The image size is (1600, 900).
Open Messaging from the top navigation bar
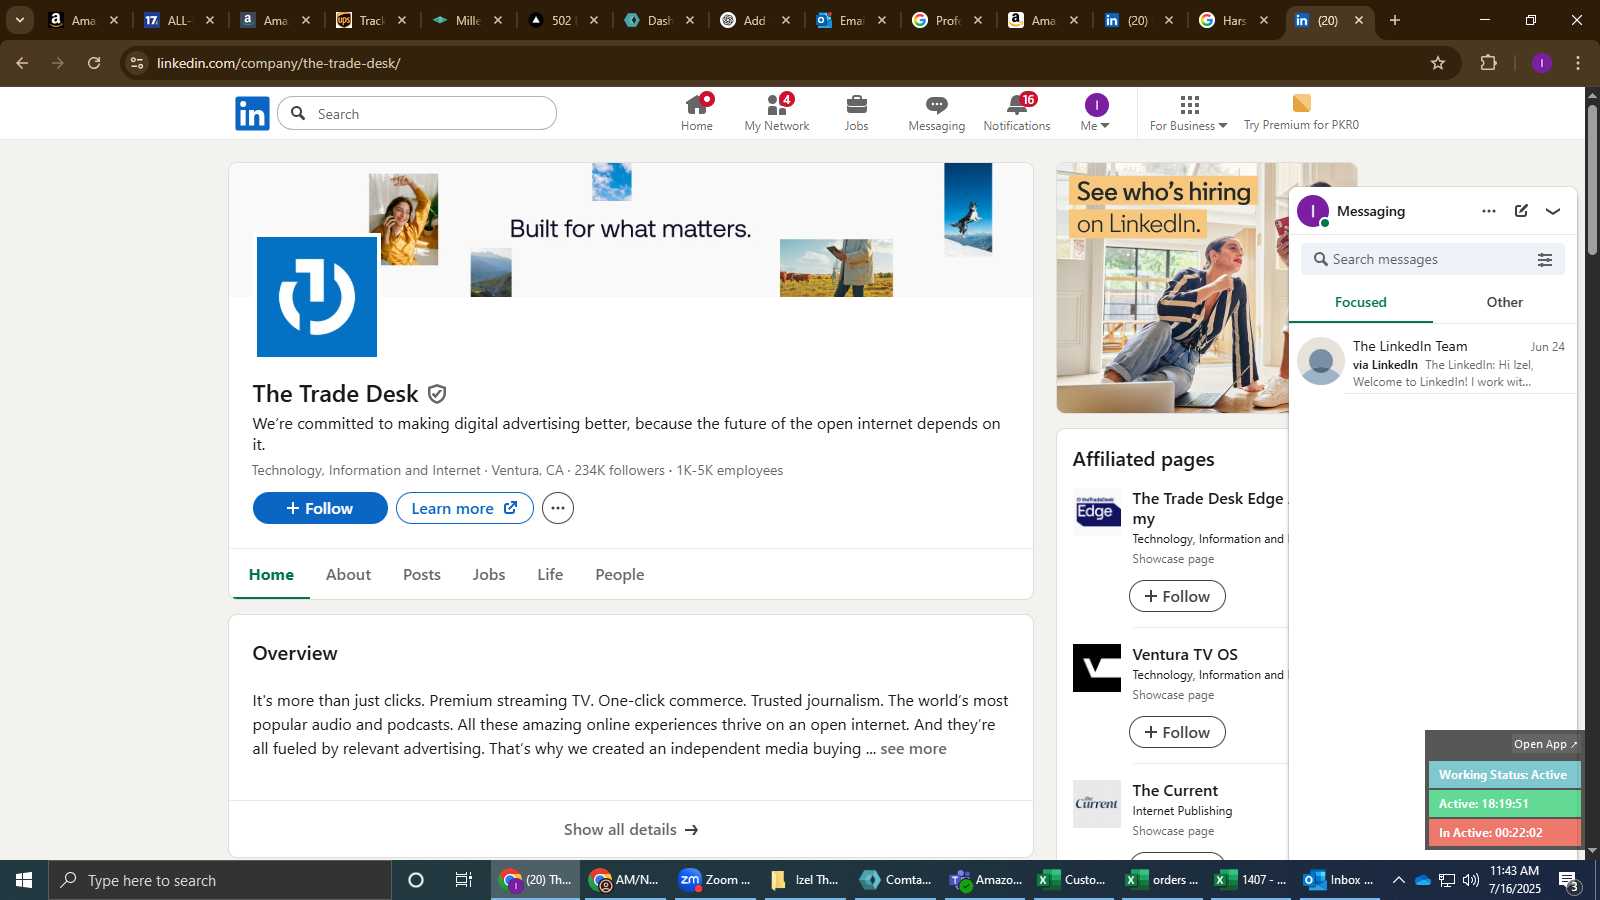pyautogui.click(x=937, y=113)
